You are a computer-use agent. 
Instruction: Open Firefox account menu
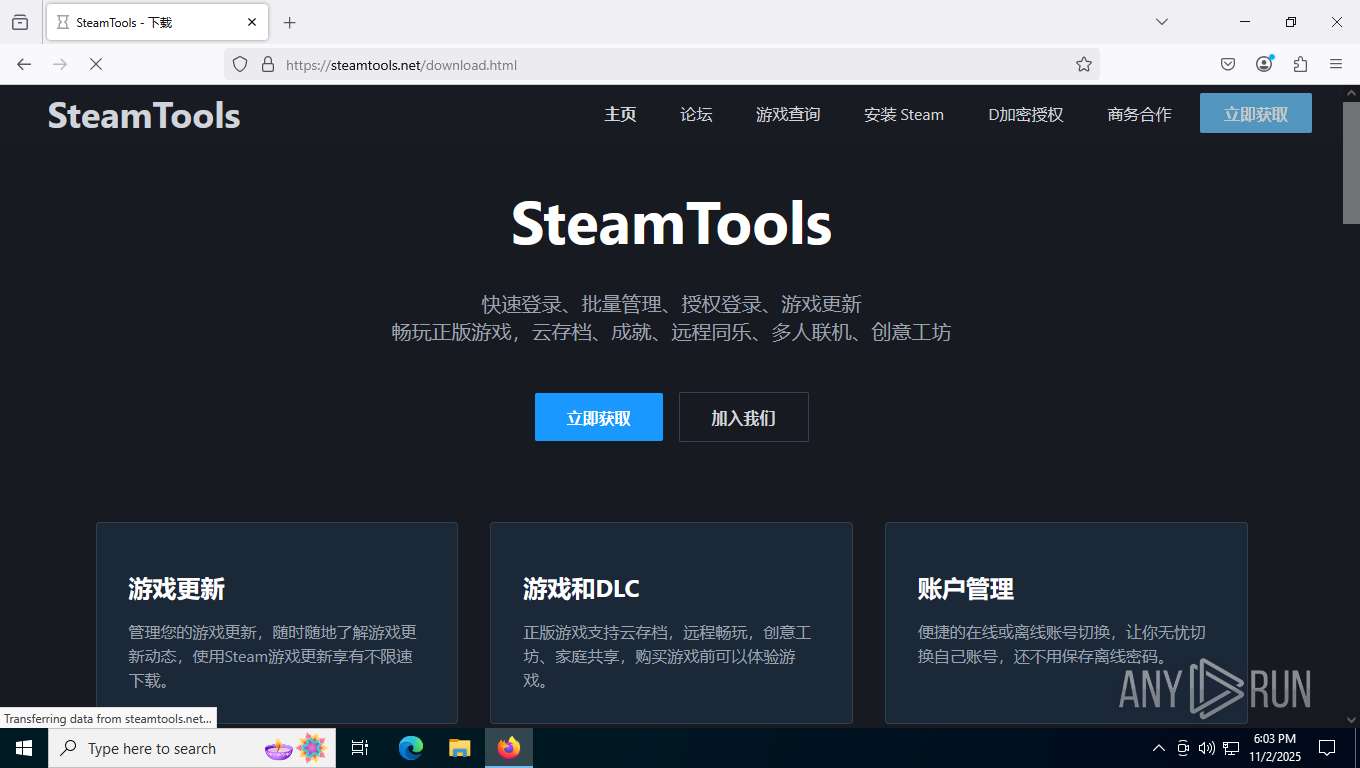tap(1264, 64)
